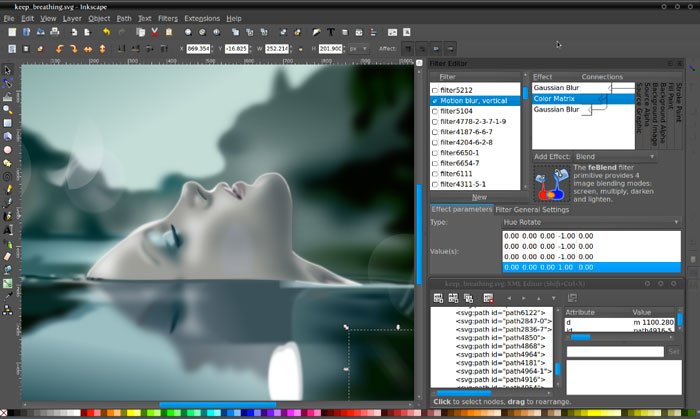
Task: Select path4850 node in XML Editor
Action: [x=500, y=338]
